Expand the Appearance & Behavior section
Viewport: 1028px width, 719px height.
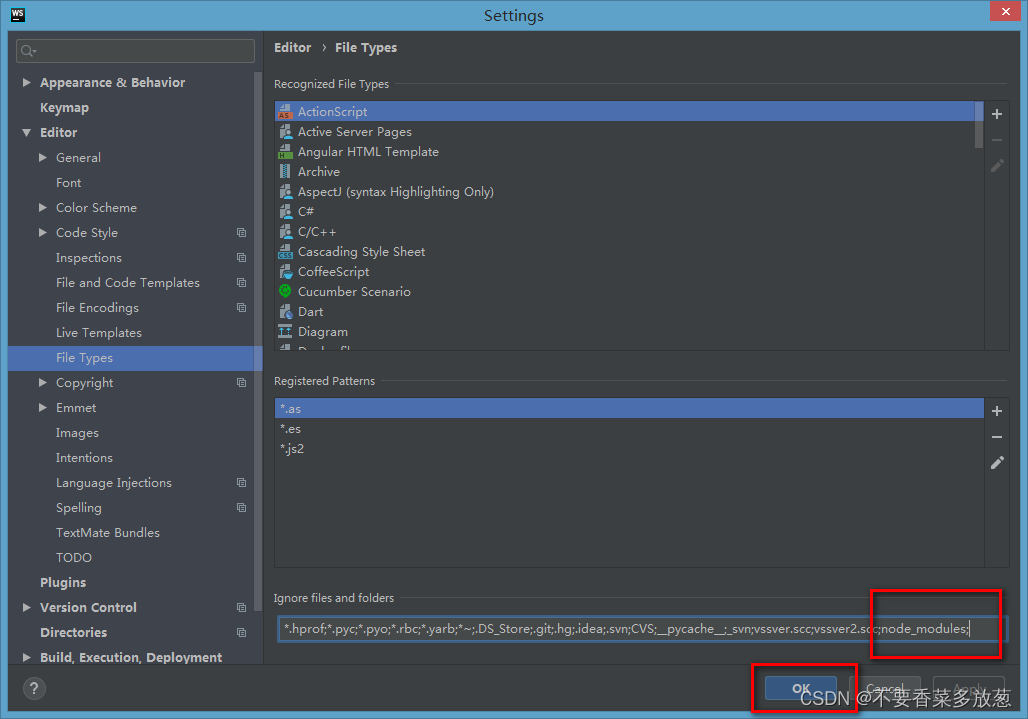(26, 82)
